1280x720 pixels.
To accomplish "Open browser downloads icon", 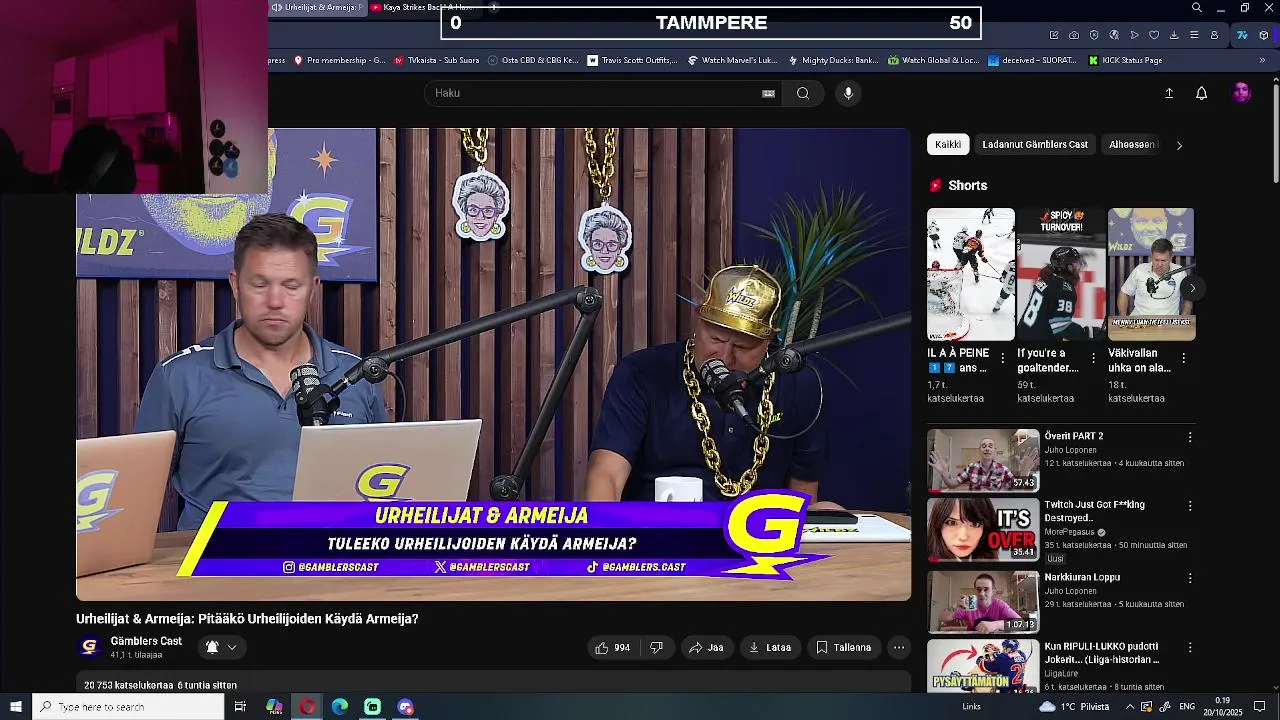I will click(x=1173, y=35).
